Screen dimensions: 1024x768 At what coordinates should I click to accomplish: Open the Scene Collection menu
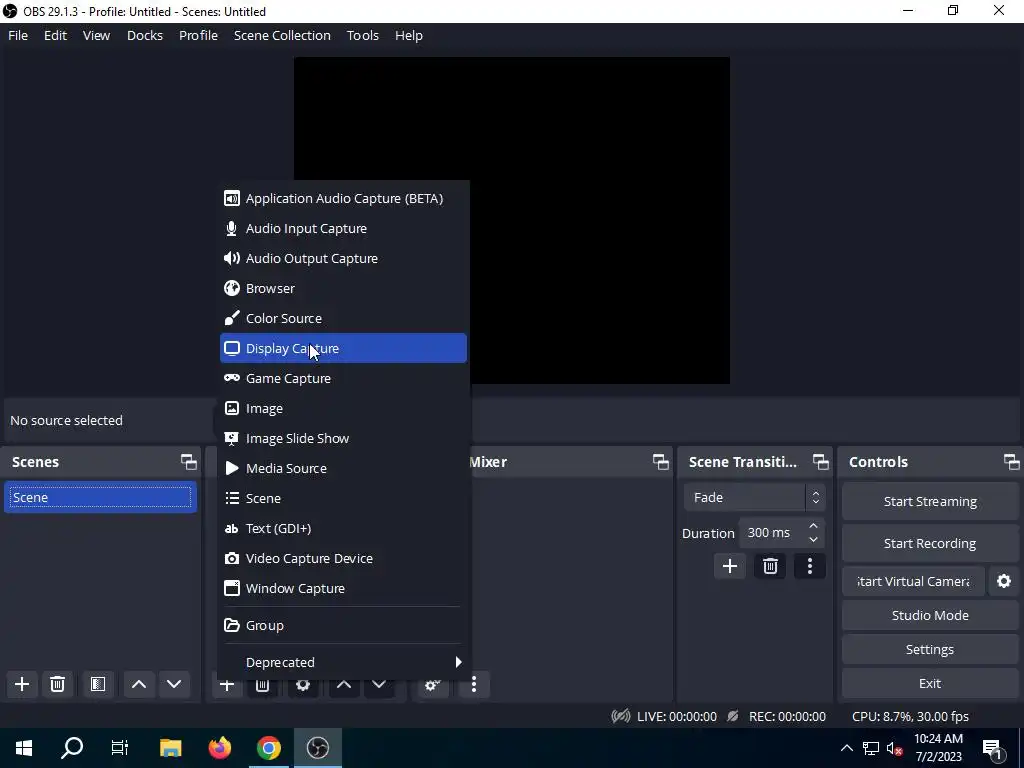coord(282,35)
